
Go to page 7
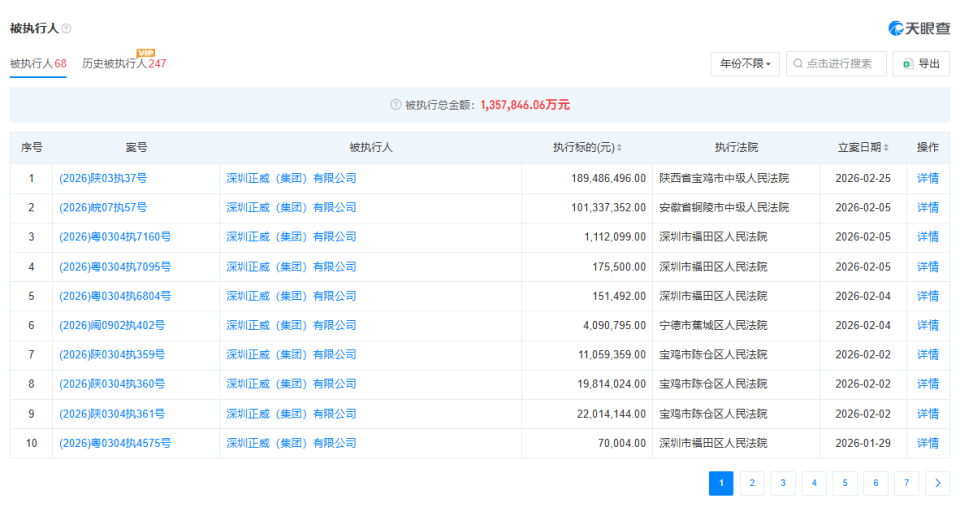pyautogui.click(x=907, y=483)
